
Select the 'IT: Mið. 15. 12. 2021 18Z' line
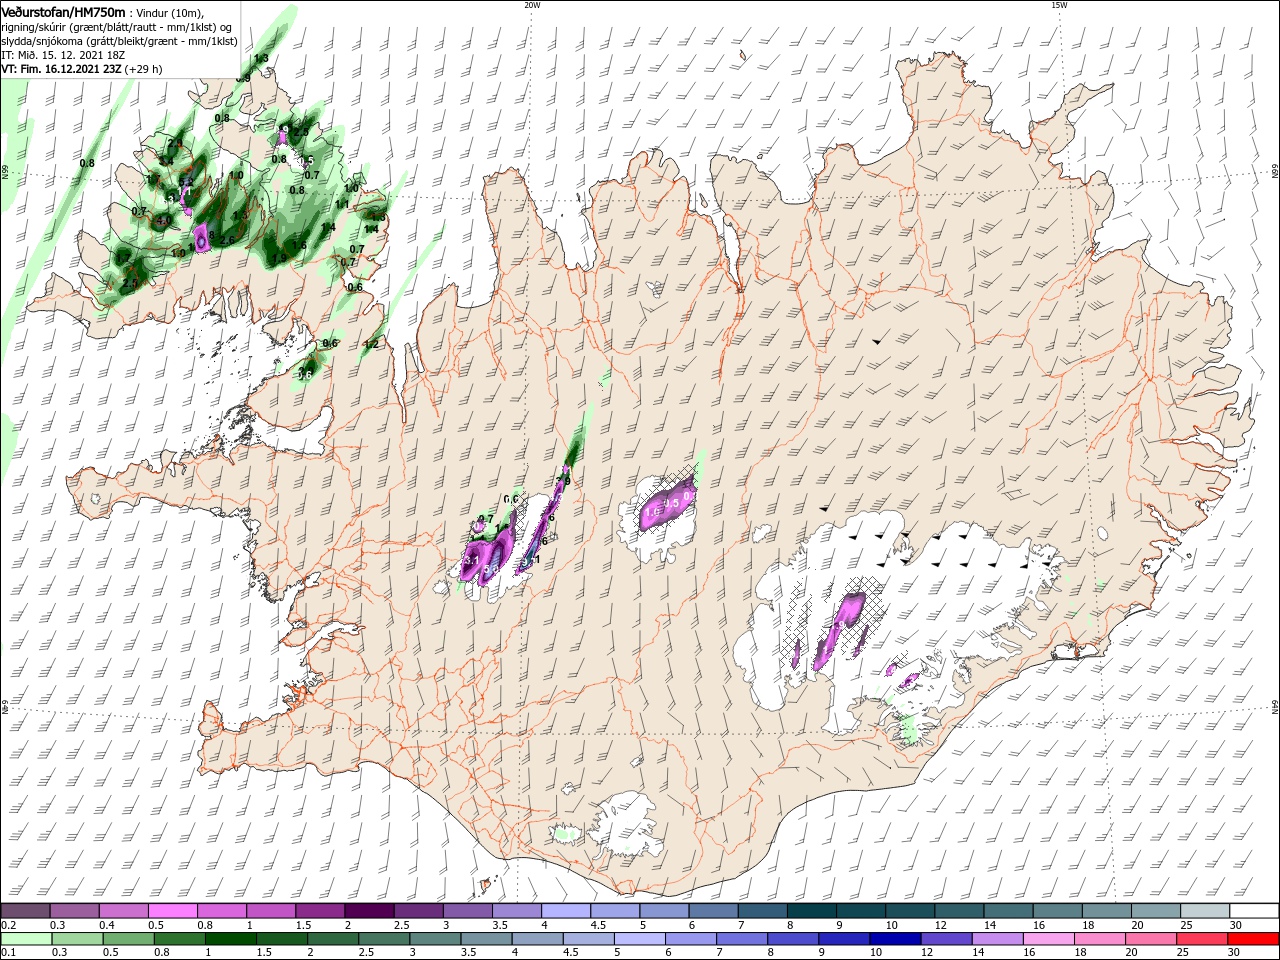click(63, 55)
